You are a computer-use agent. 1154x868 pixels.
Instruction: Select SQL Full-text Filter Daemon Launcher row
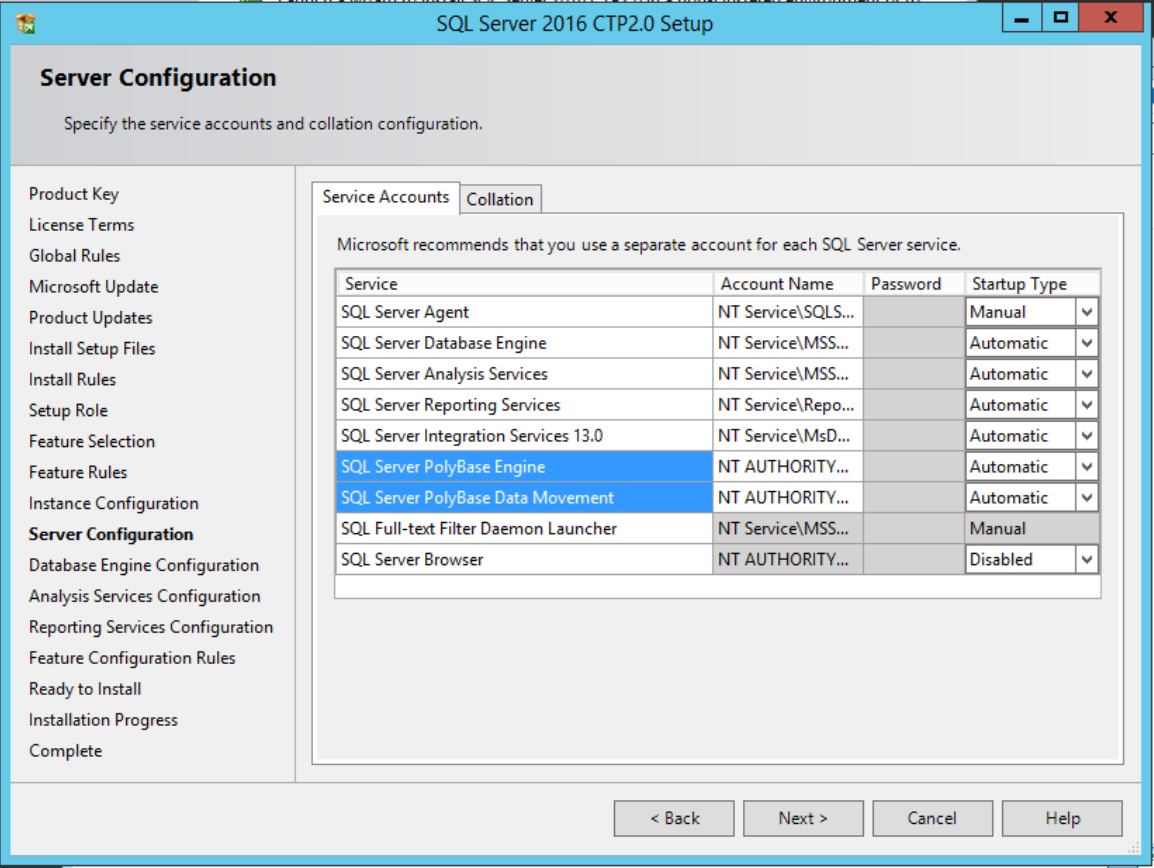click(524, 529)
